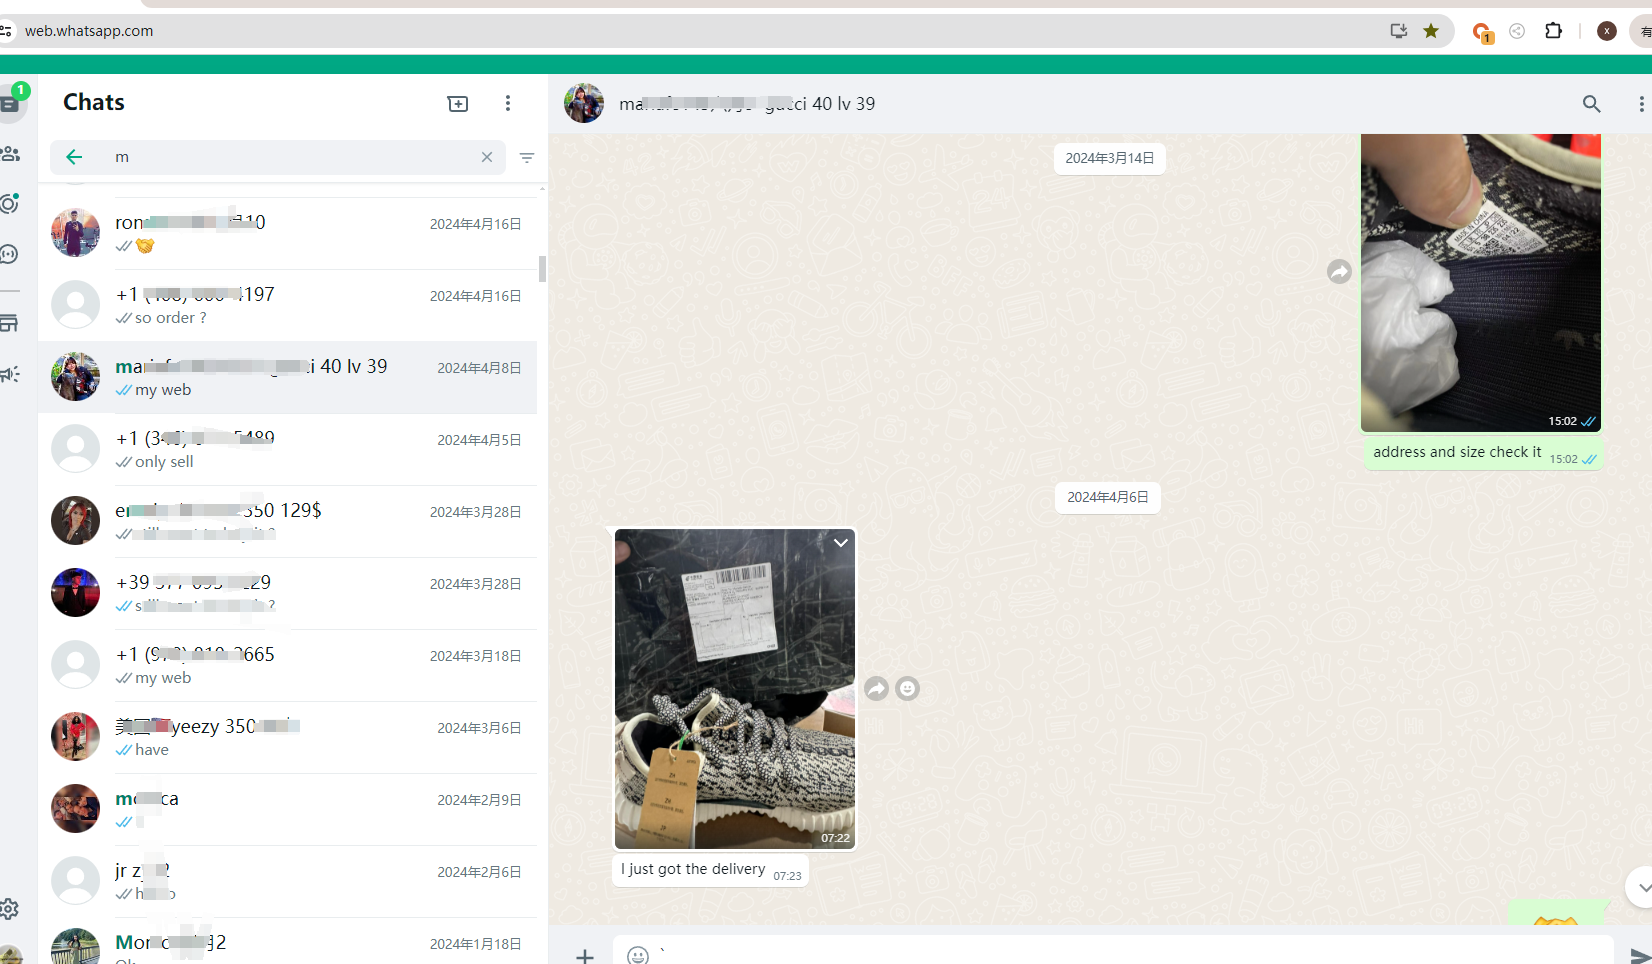This screenshot has width=1652, height=964.
Task: Open the emoji picker in composer
Action: tap(638, 955)
